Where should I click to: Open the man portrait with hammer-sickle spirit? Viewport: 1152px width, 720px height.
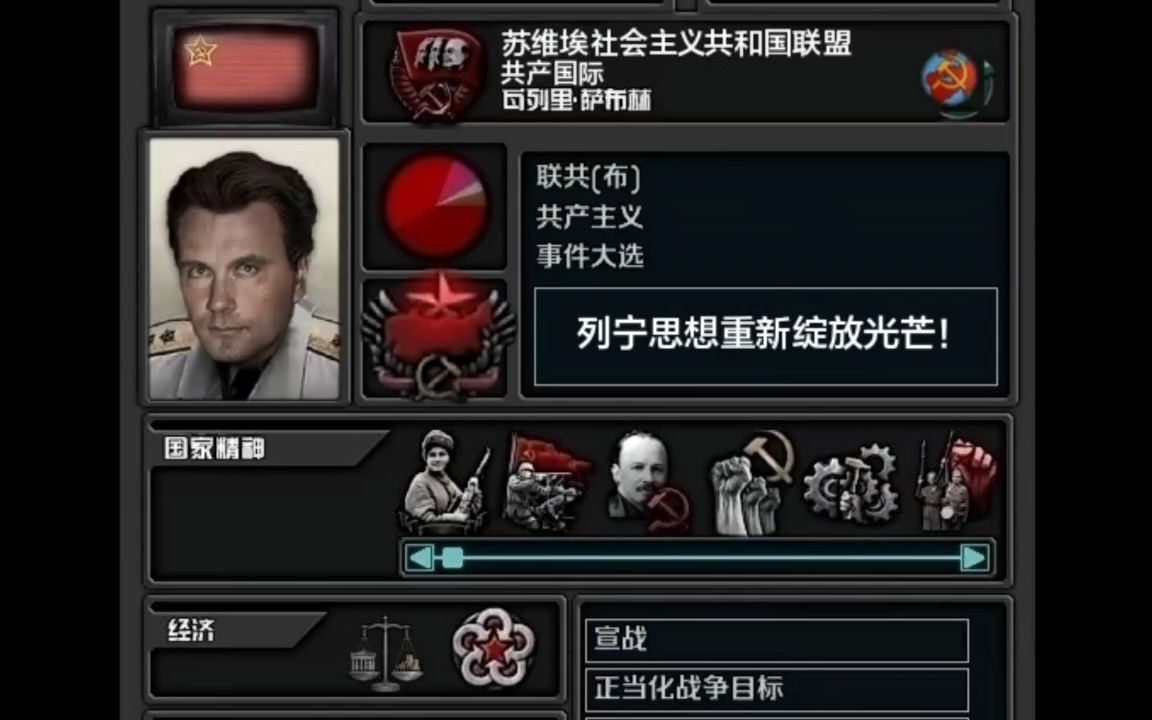point(649,480)
